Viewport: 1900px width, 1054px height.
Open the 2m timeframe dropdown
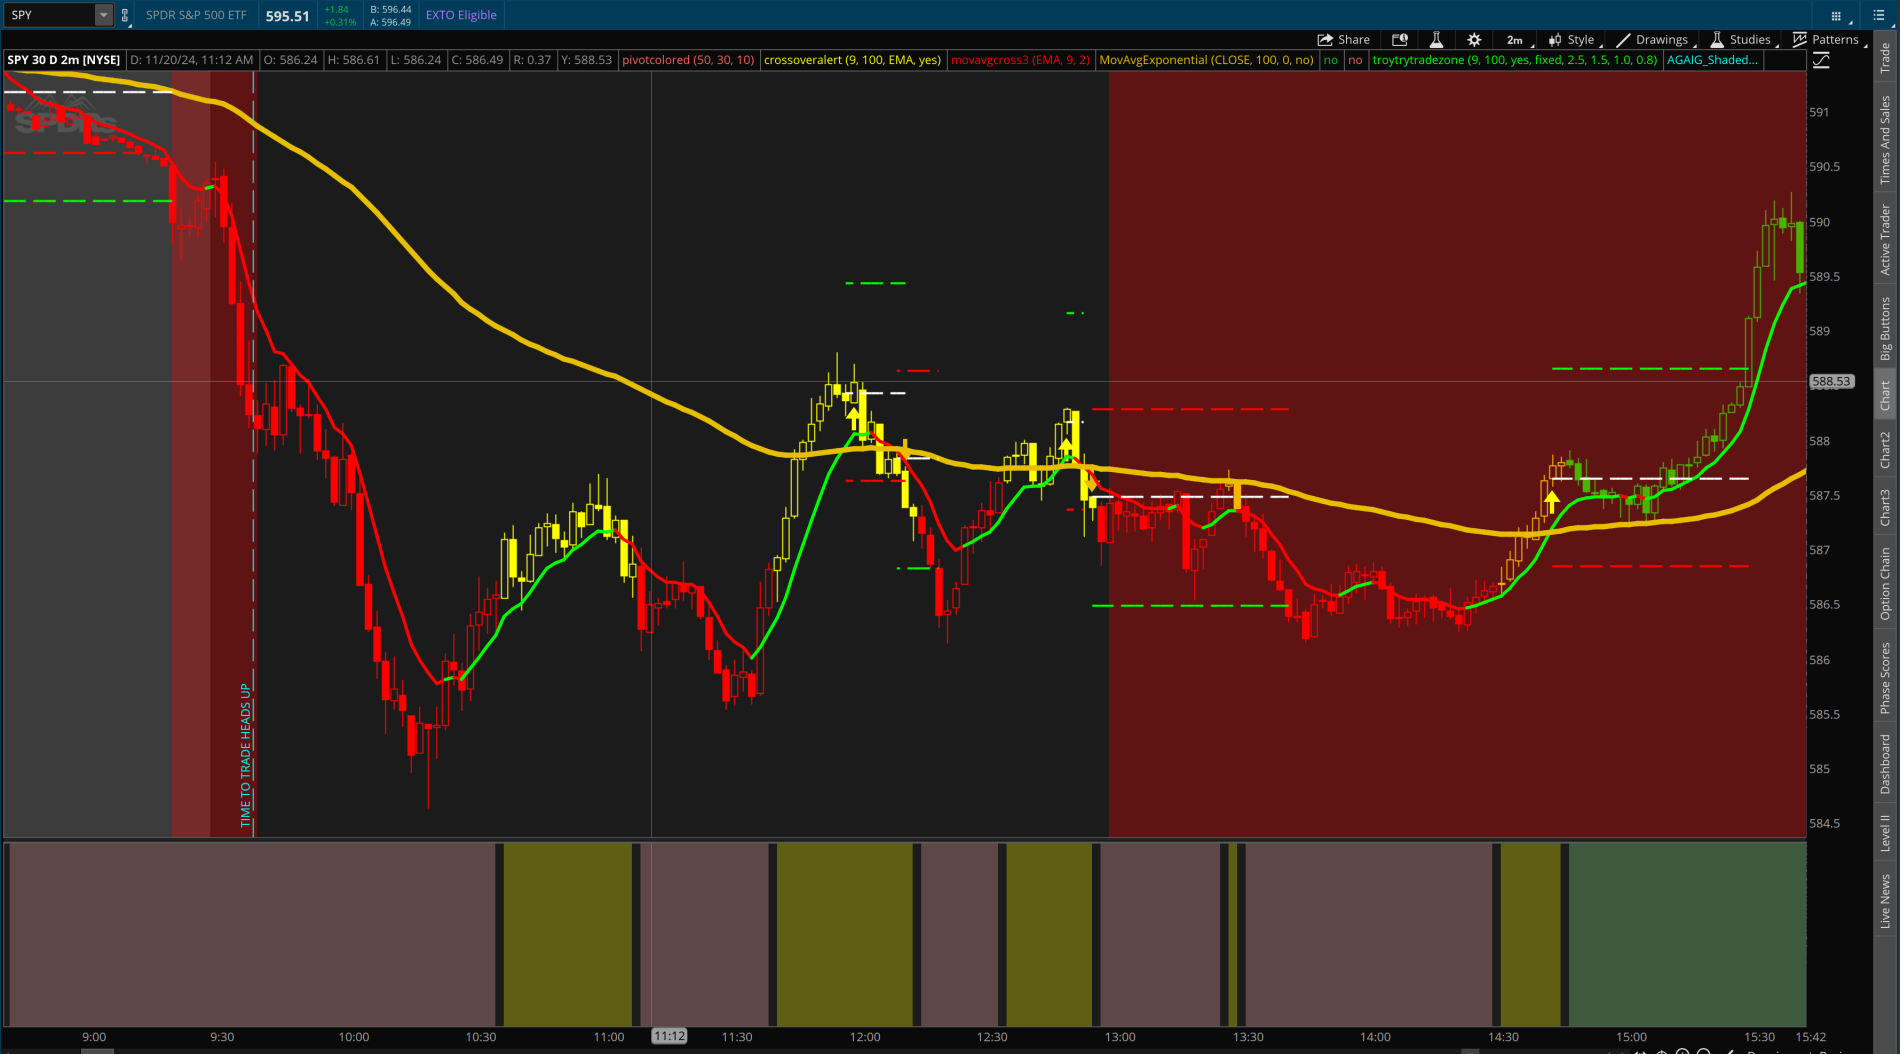point(1514,40)
